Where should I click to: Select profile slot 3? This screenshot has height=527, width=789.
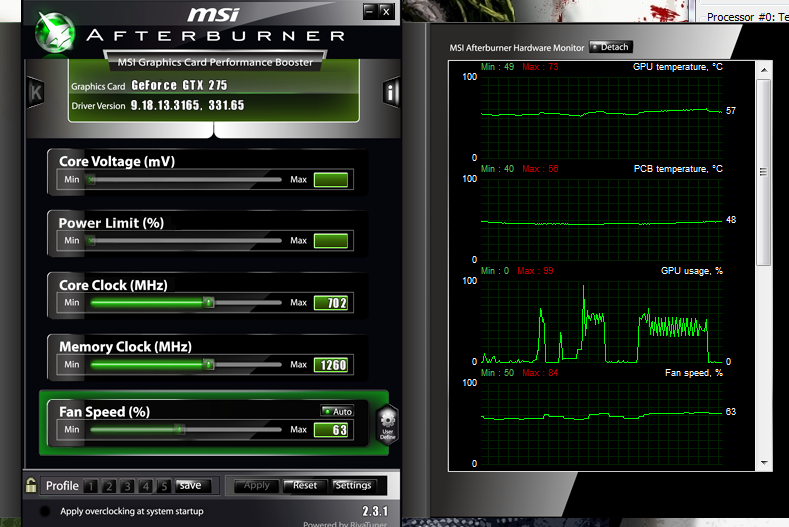[x=127, y=486]
